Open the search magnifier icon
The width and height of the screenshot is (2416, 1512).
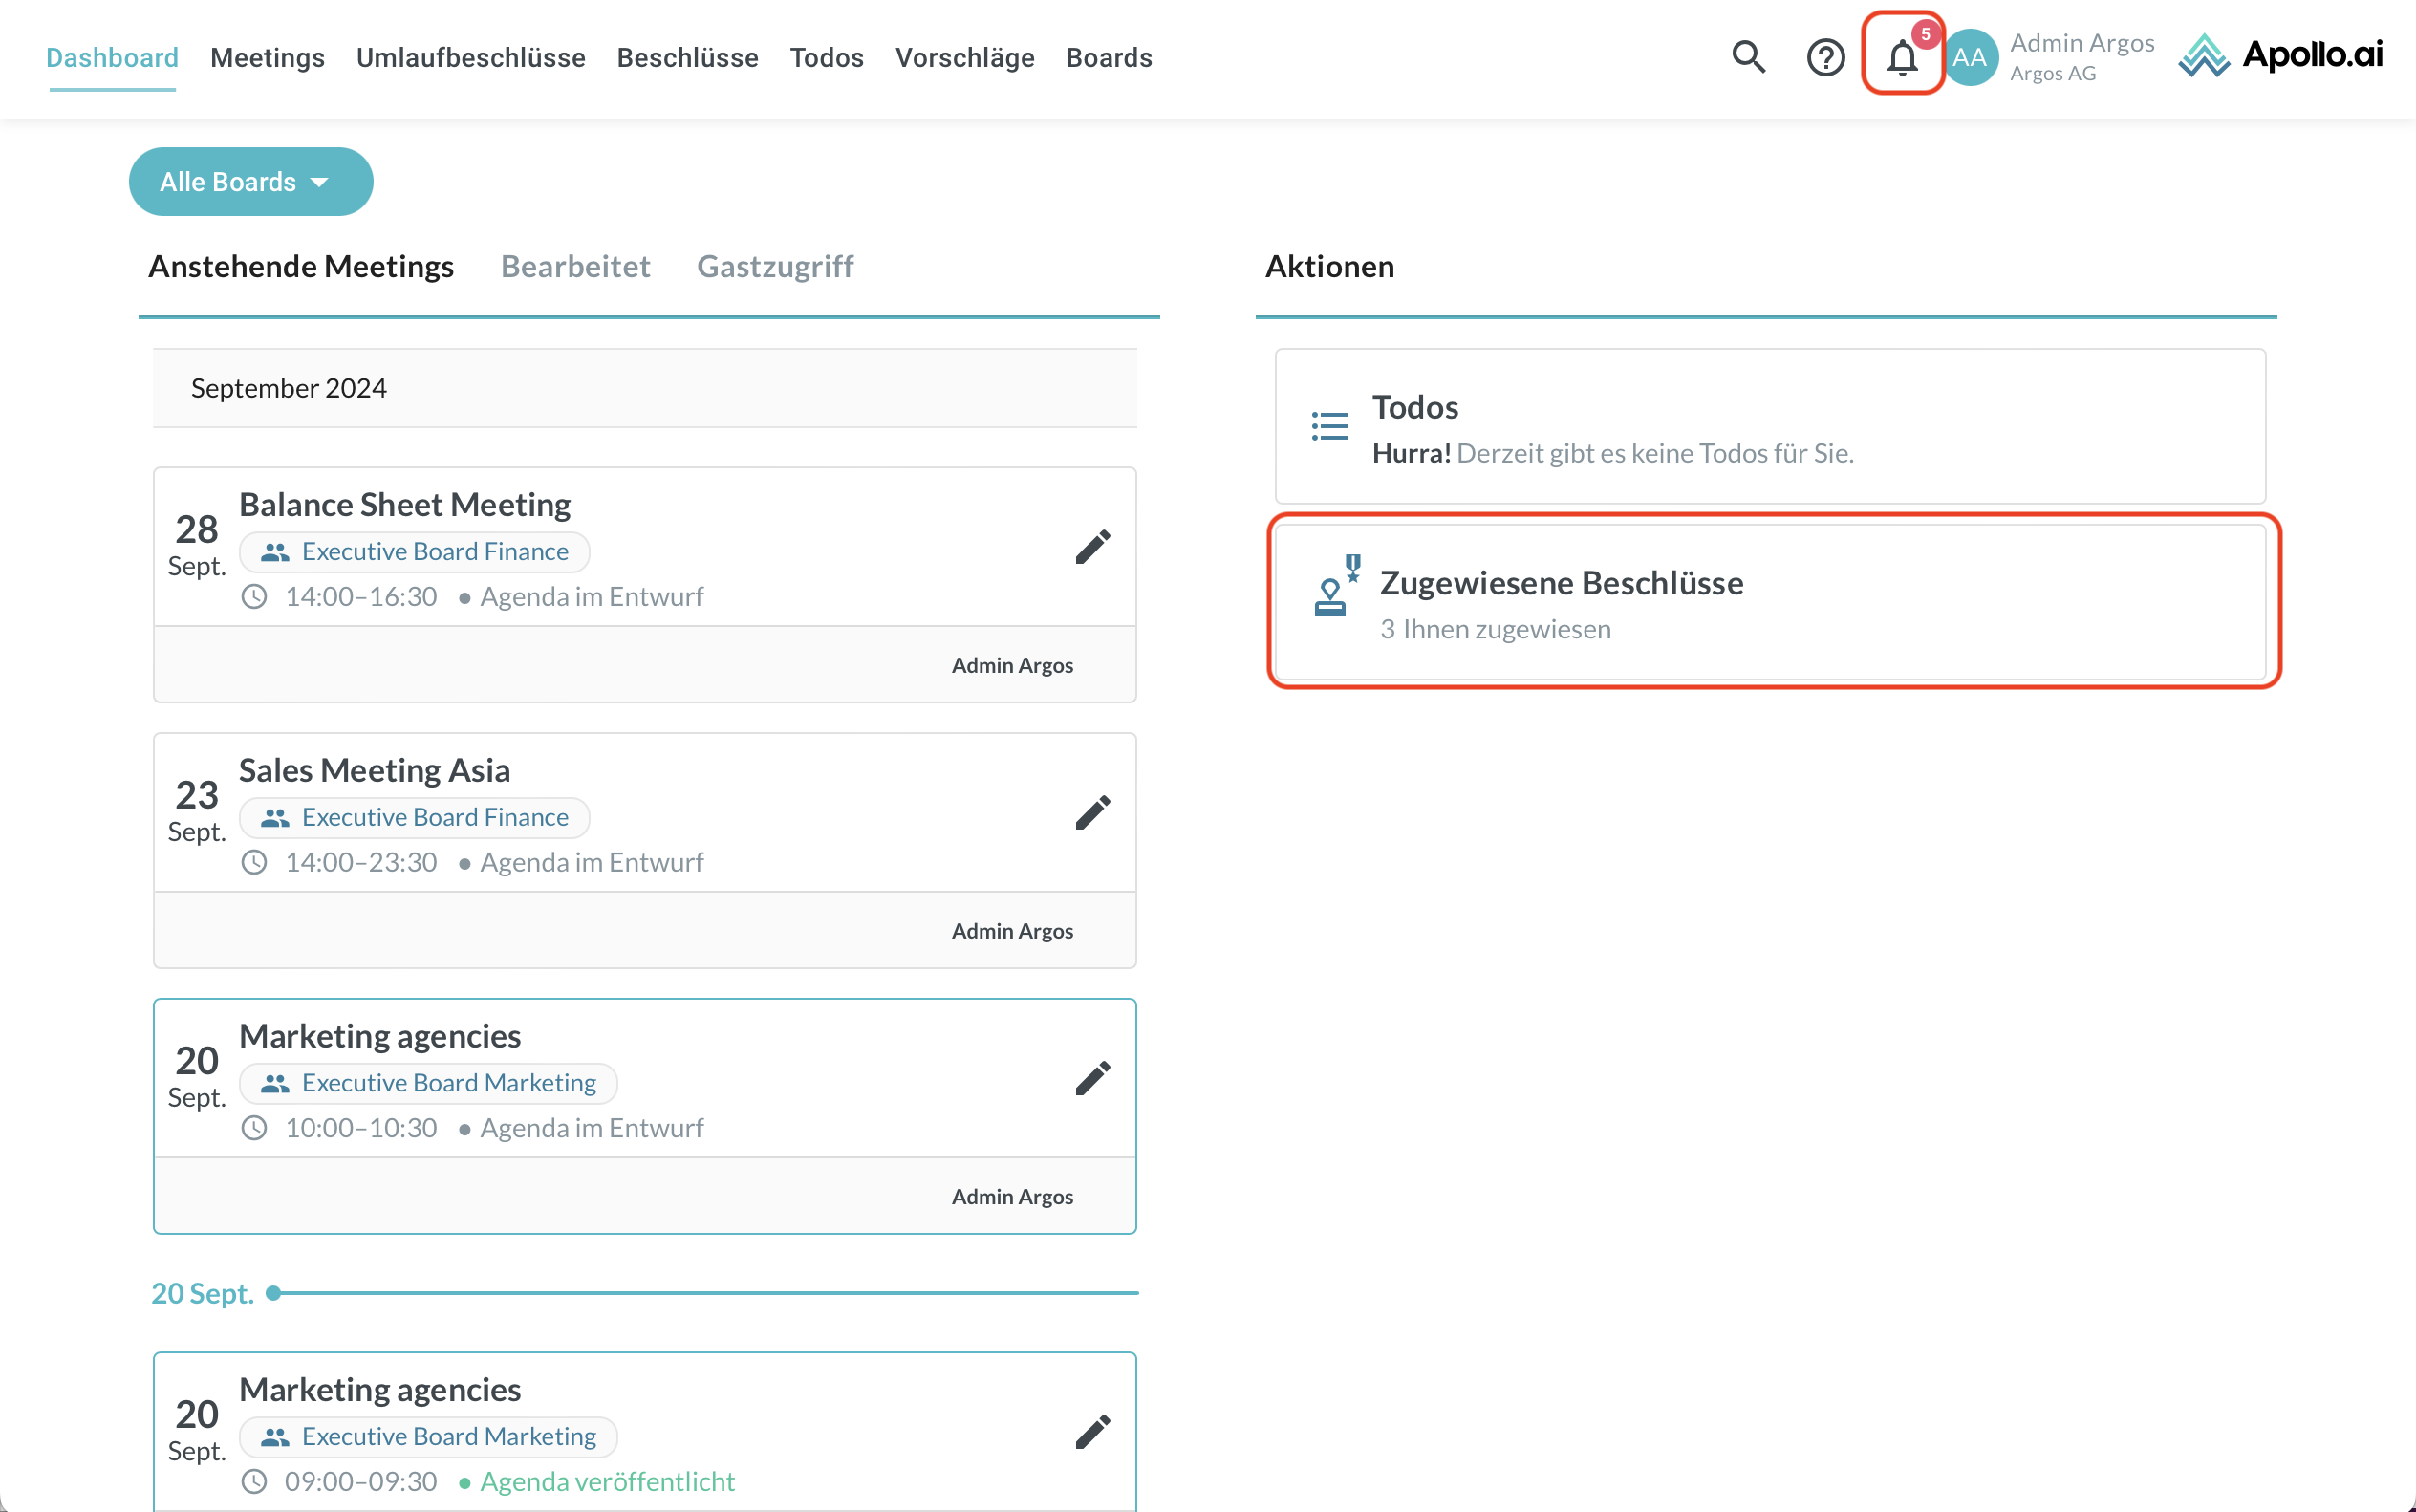[x=1748, y=57]
